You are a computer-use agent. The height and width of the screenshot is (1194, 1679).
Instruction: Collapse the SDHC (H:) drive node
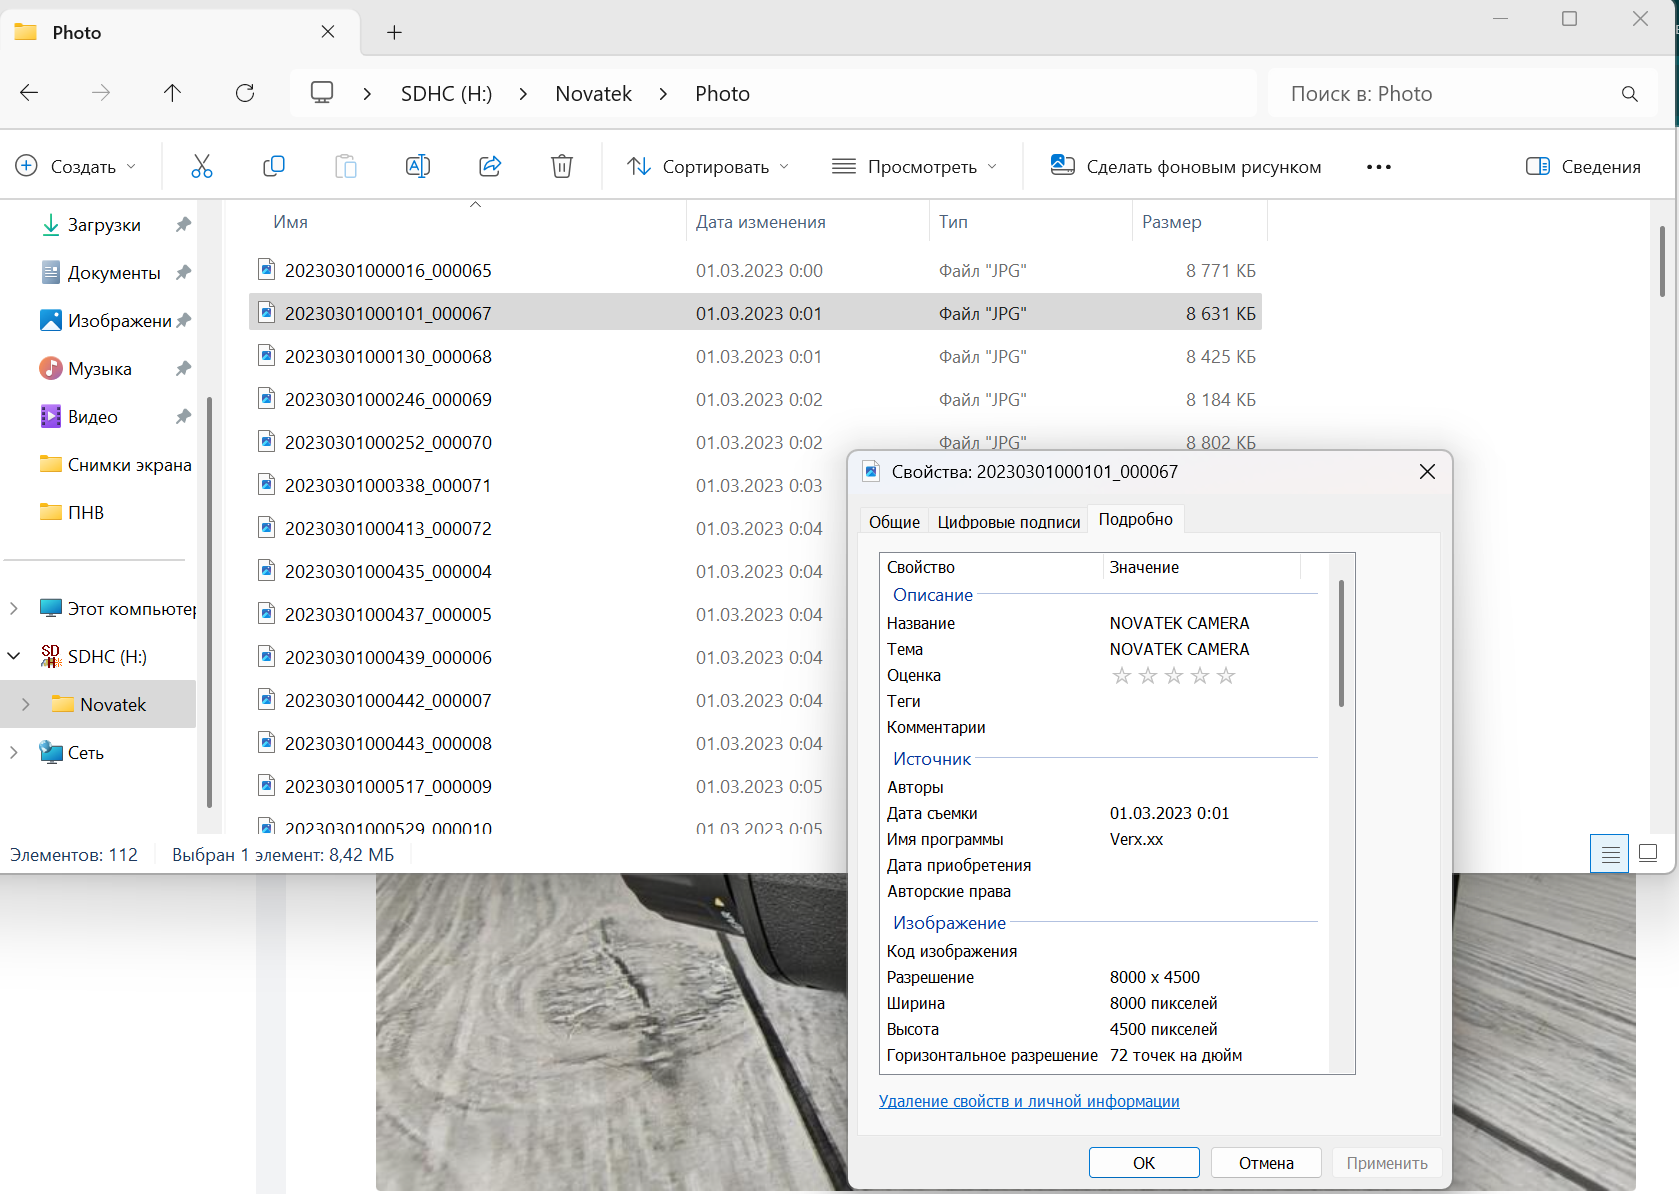pyautogui.click(x=14, y=657)
